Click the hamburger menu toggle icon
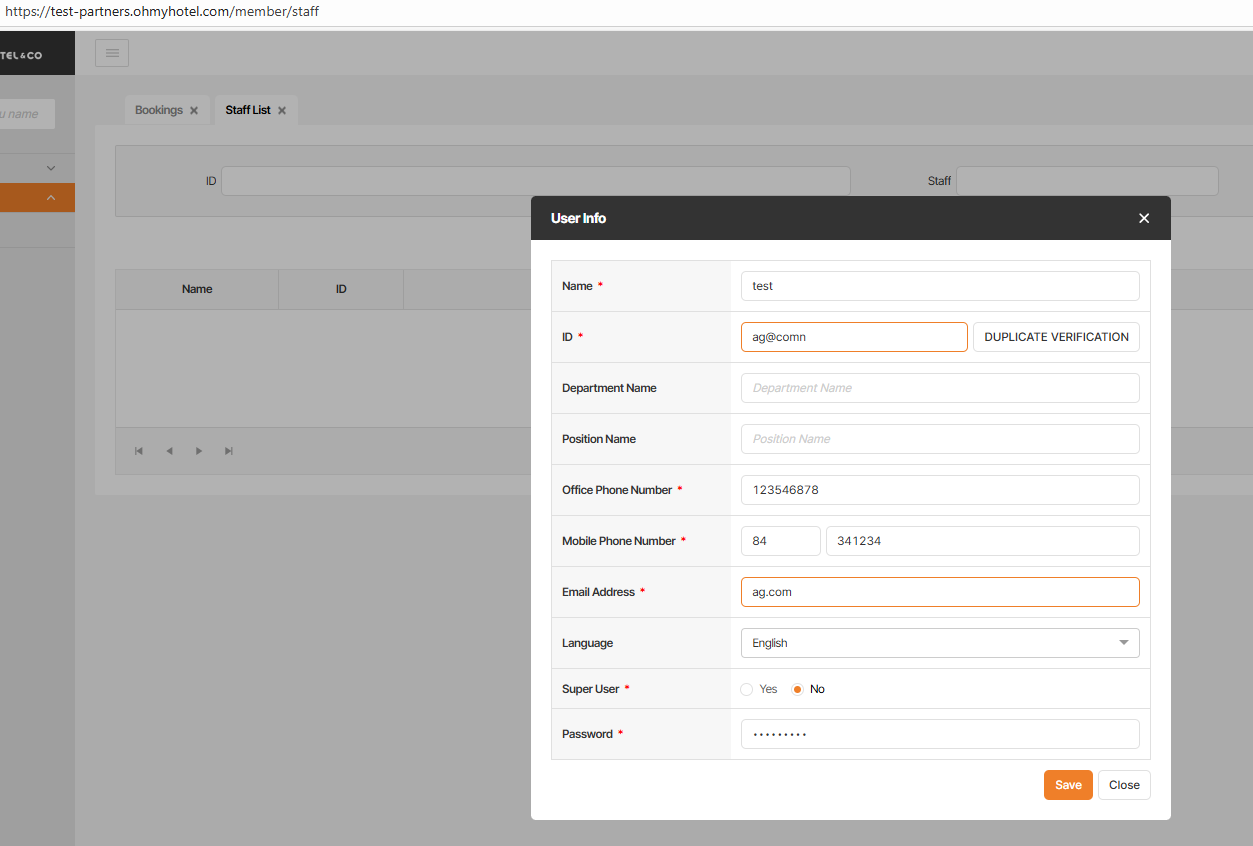 (112, 53)
